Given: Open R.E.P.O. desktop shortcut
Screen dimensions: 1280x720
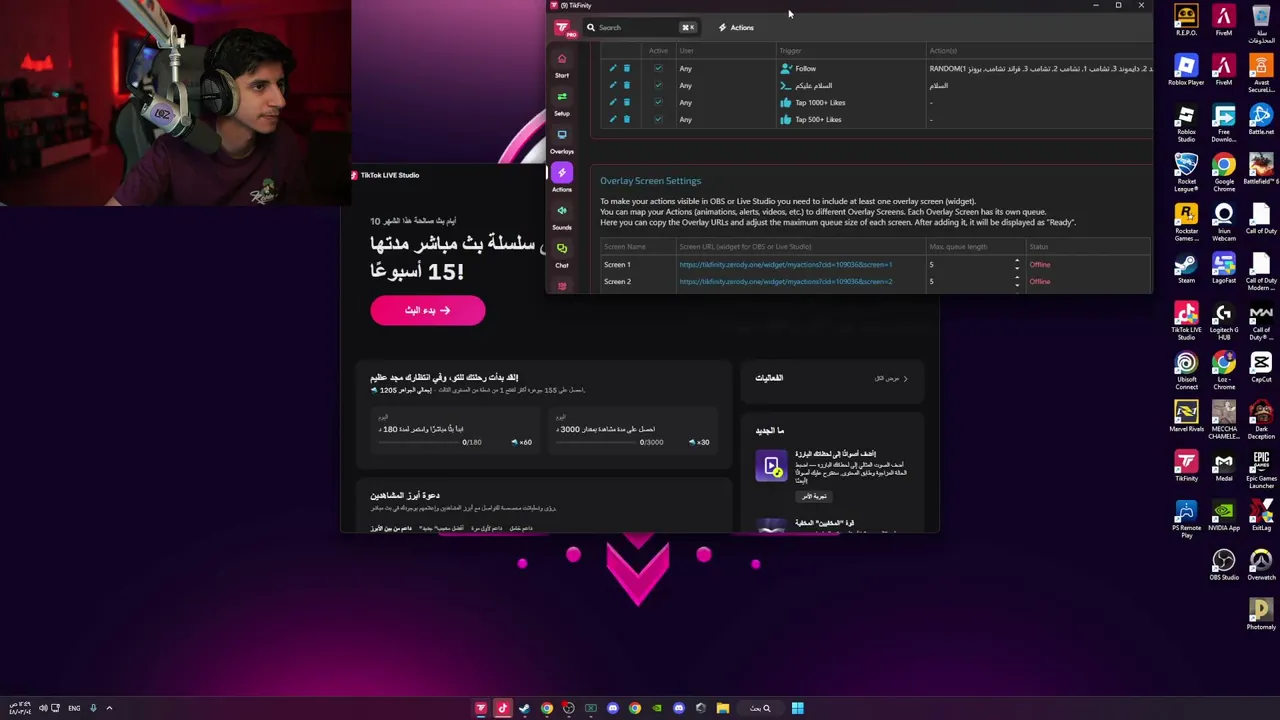Looking at the screenshot, I should 1186,20.
